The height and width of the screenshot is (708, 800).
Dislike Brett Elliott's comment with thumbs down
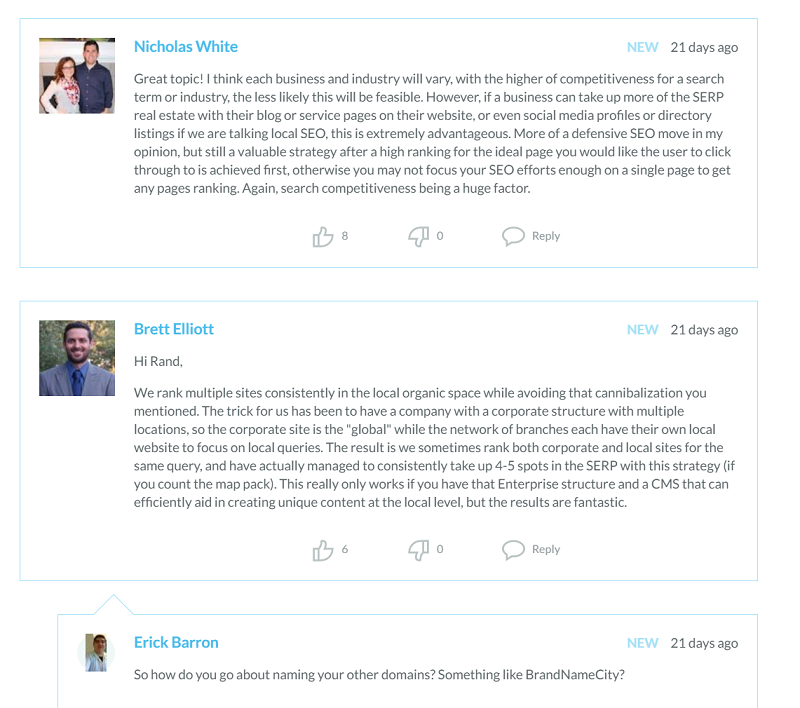point(418,549)
